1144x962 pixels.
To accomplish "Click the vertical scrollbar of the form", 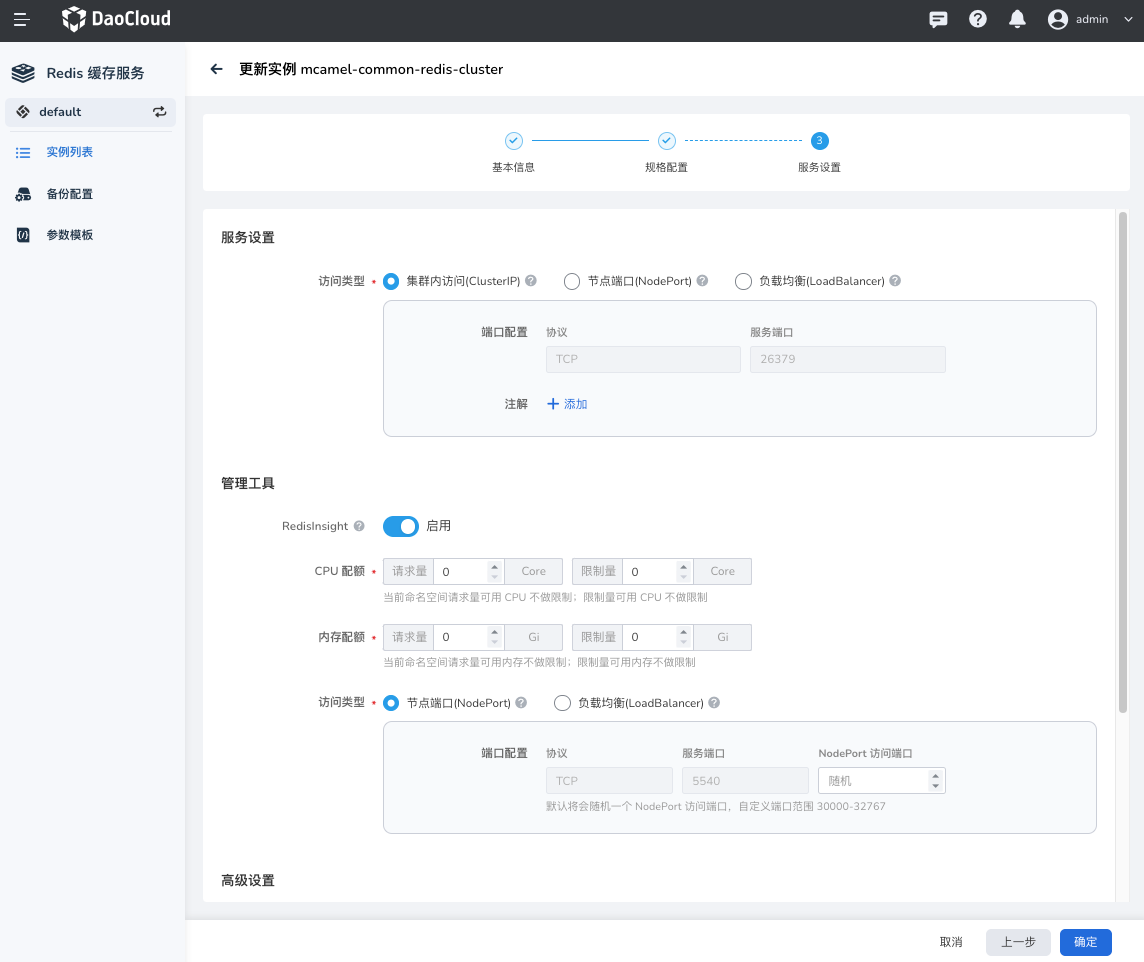I will pyautogui.click(x=1122, y=460).
